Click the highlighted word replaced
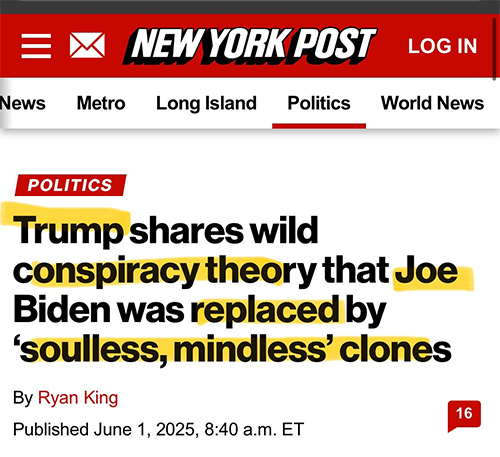This screenshot has width=500, height=457. [265, 310]
